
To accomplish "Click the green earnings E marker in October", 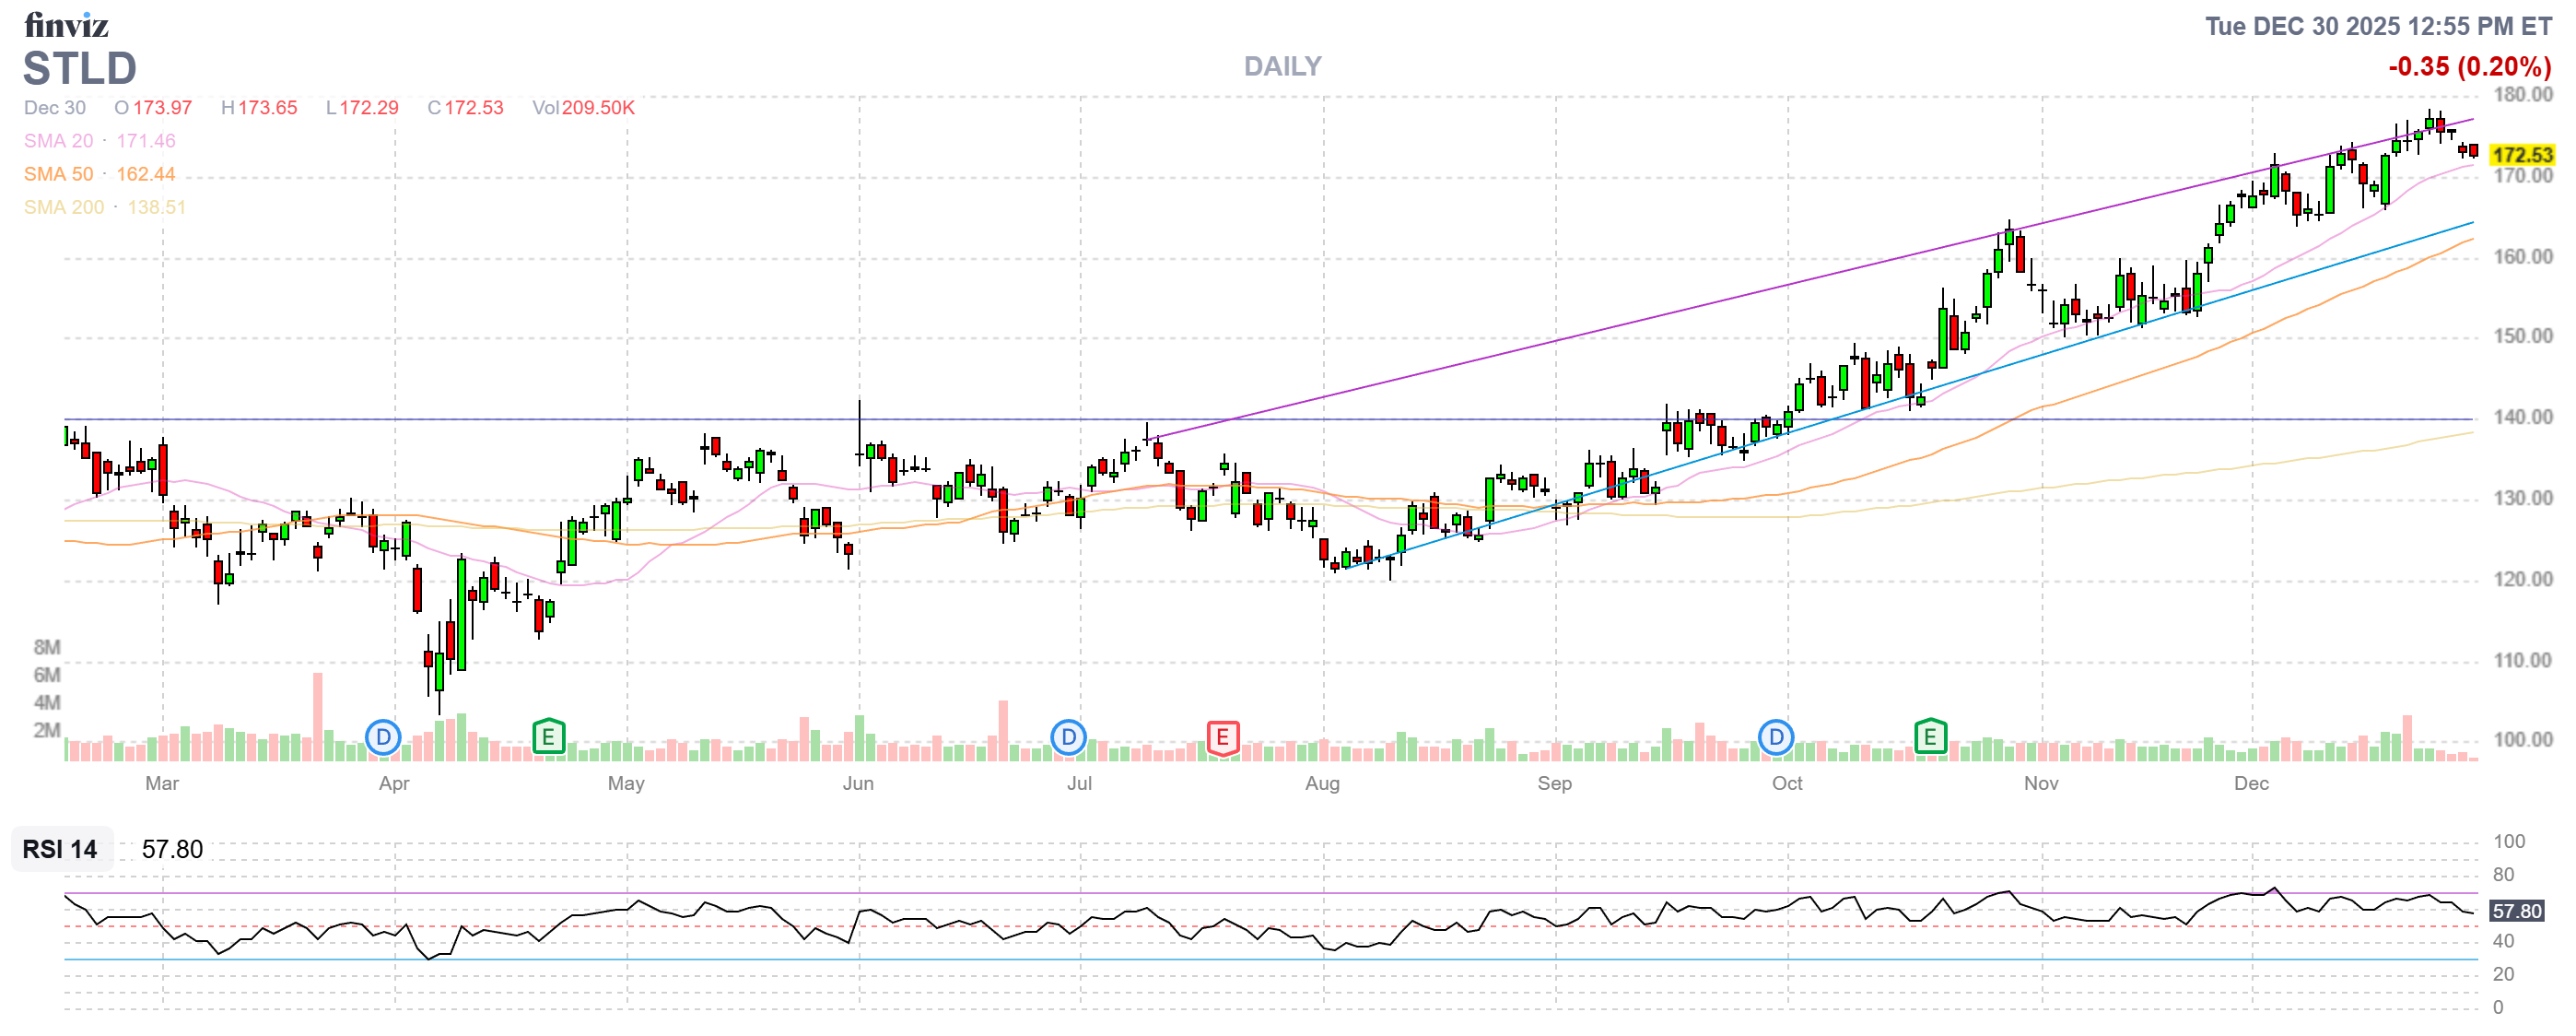I will pyautogui.click(x=1929, y=738).
